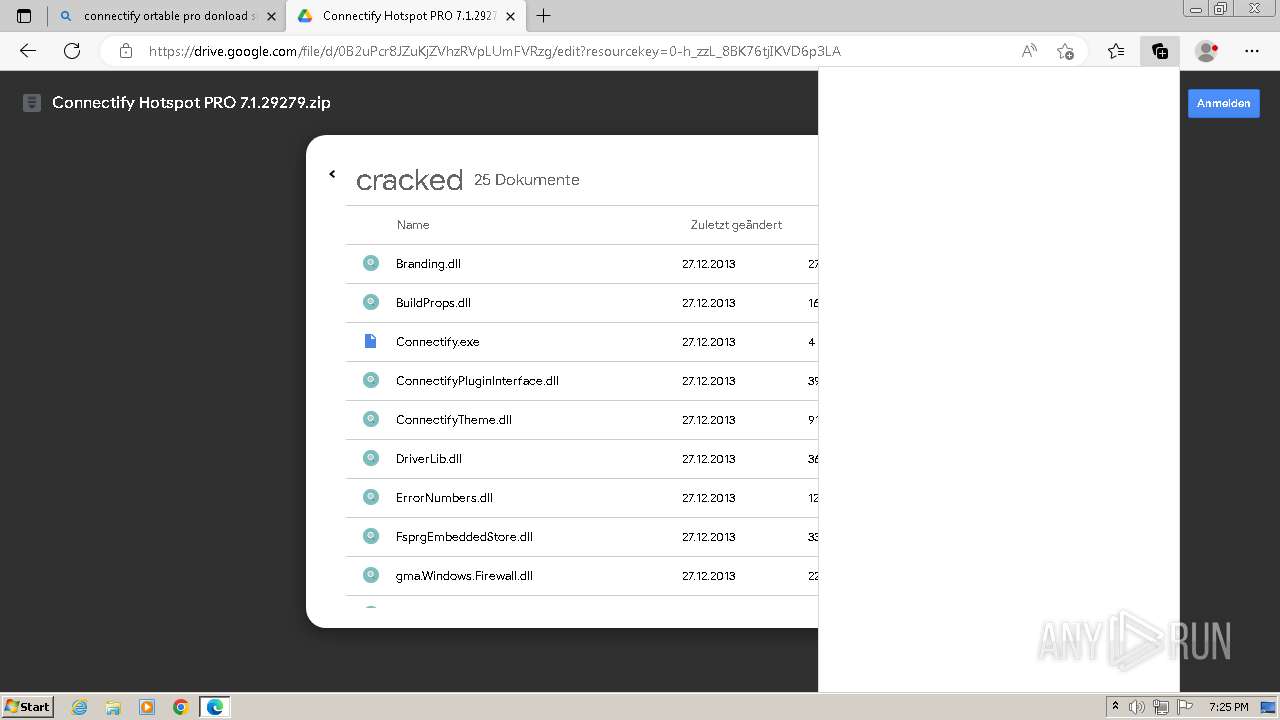Click the taskbar clock showing 7:25 PM

[1228, 707]
